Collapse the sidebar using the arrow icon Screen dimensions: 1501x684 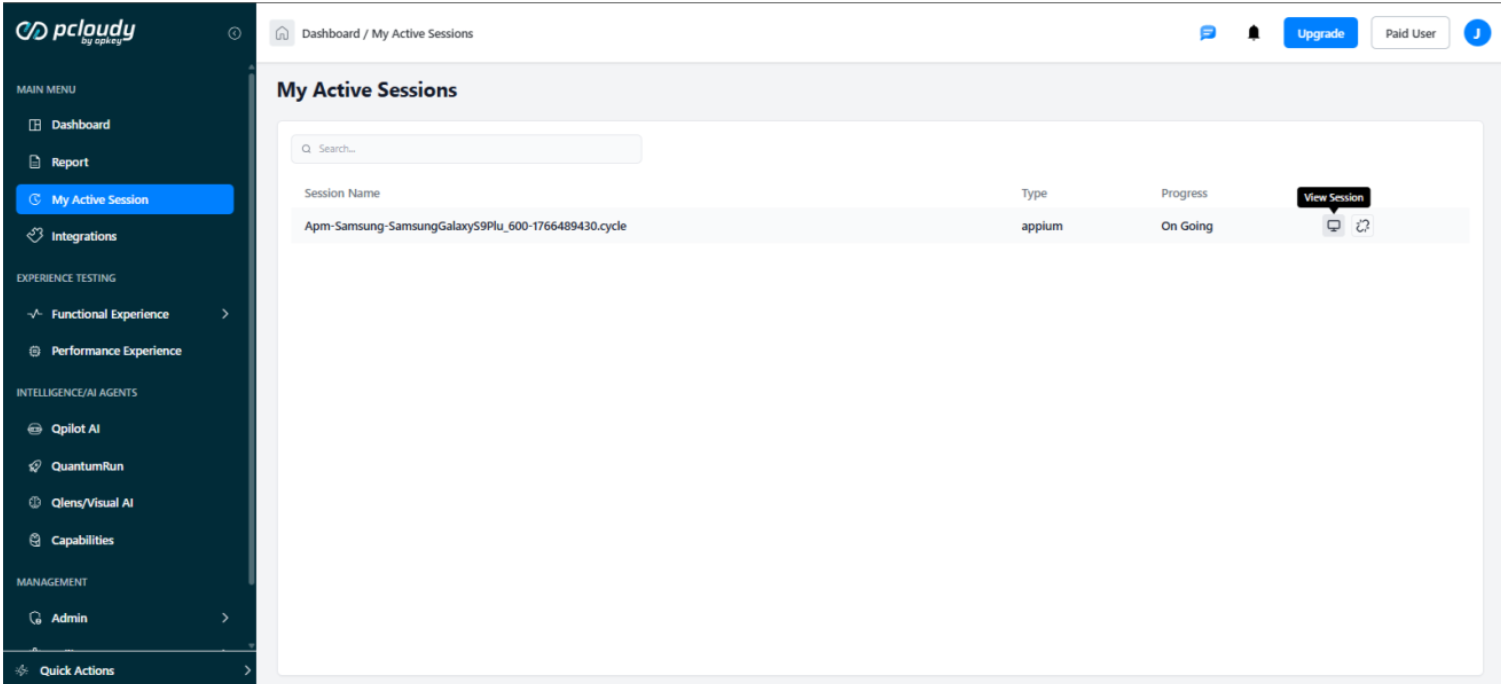(234, 33)
